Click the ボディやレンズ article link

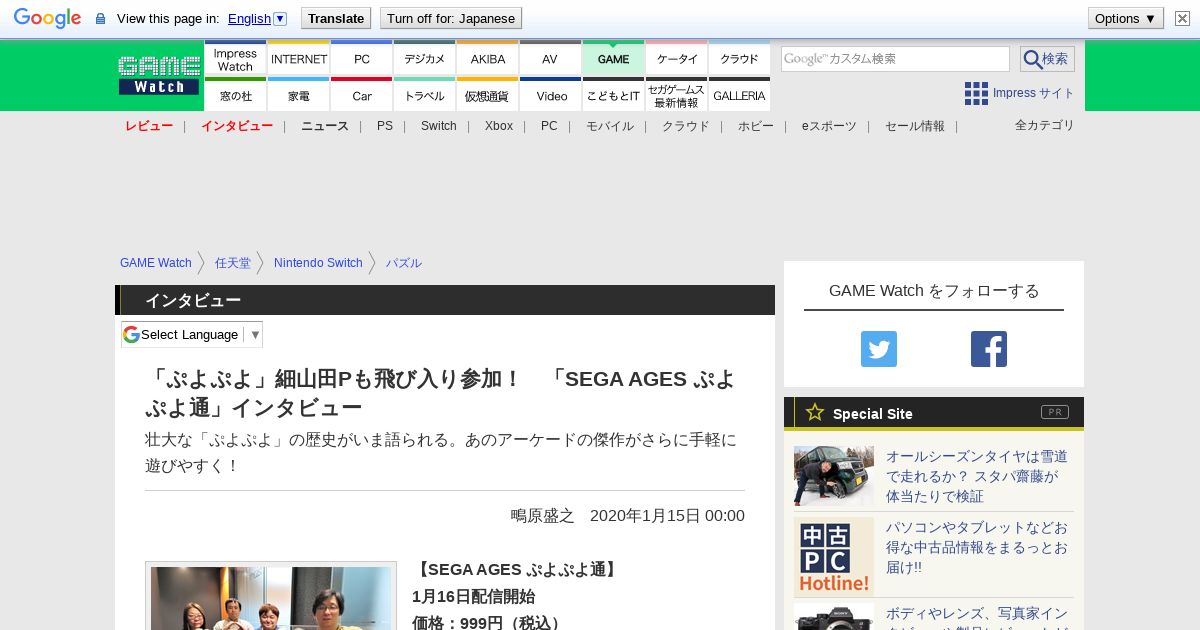point(977,617)
